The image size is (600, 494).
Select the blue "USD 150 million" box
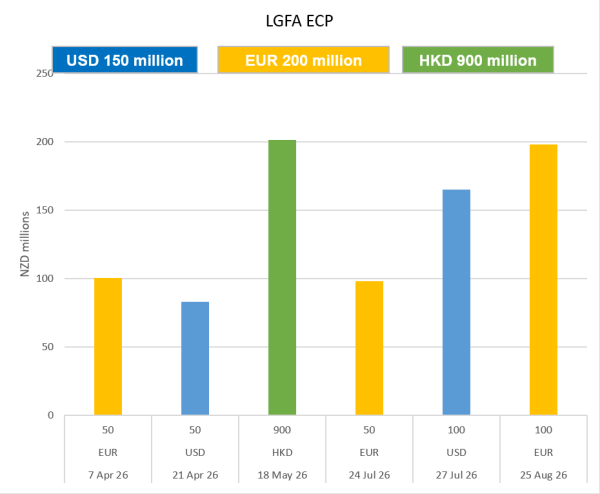[x=125, y=60]
